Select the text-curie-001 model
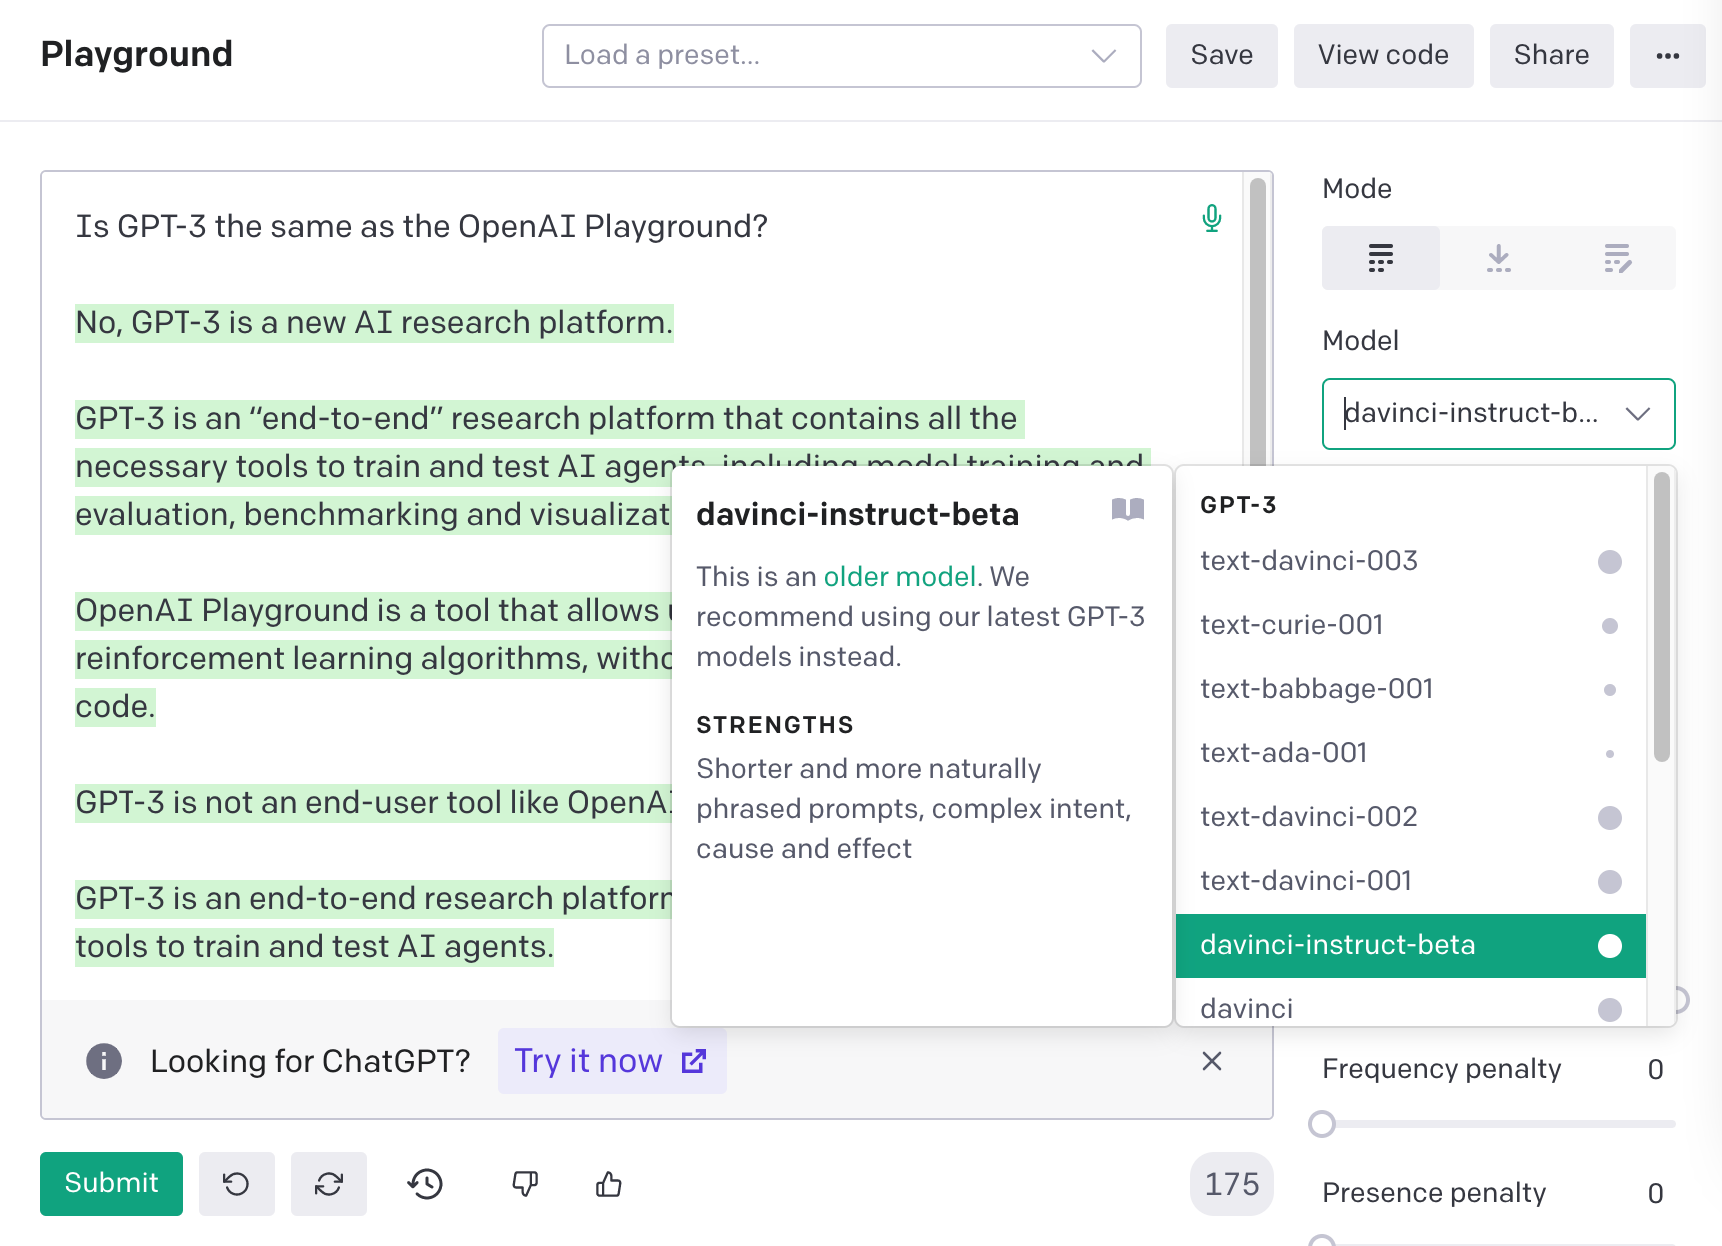 coord(1292,624)
